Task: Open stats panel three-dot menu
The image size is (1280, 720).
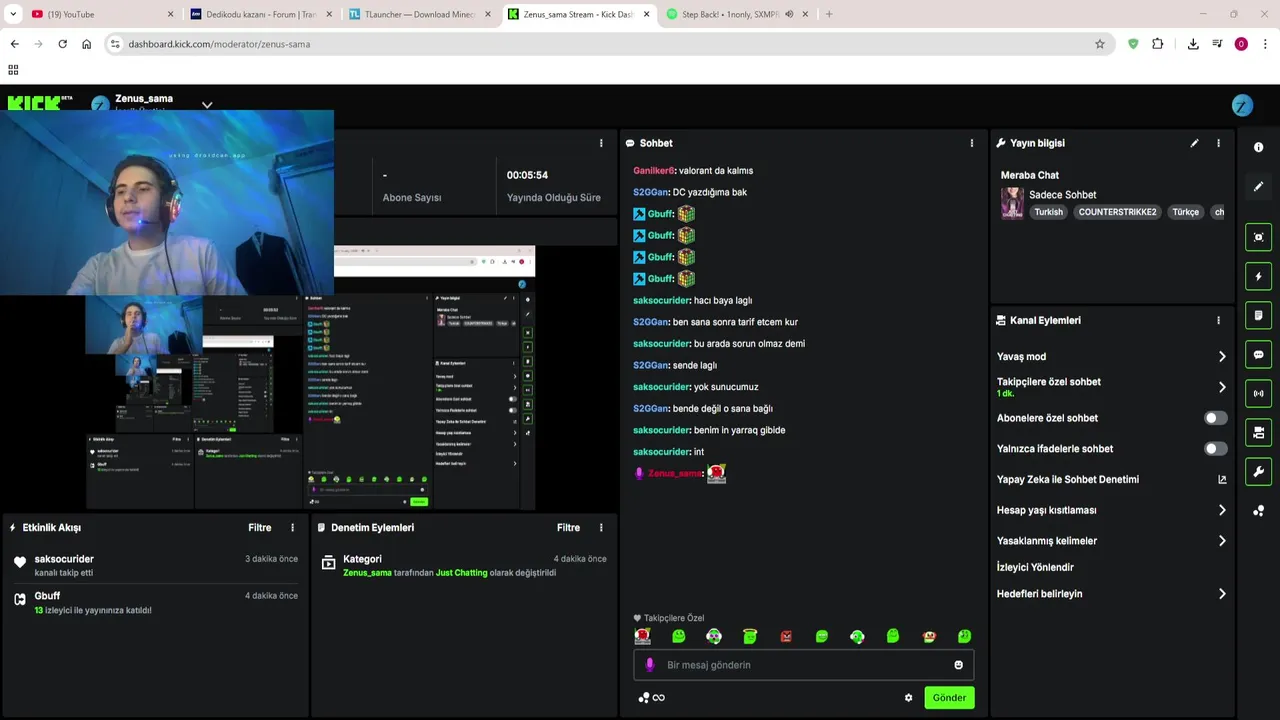Action: point(601,143)
